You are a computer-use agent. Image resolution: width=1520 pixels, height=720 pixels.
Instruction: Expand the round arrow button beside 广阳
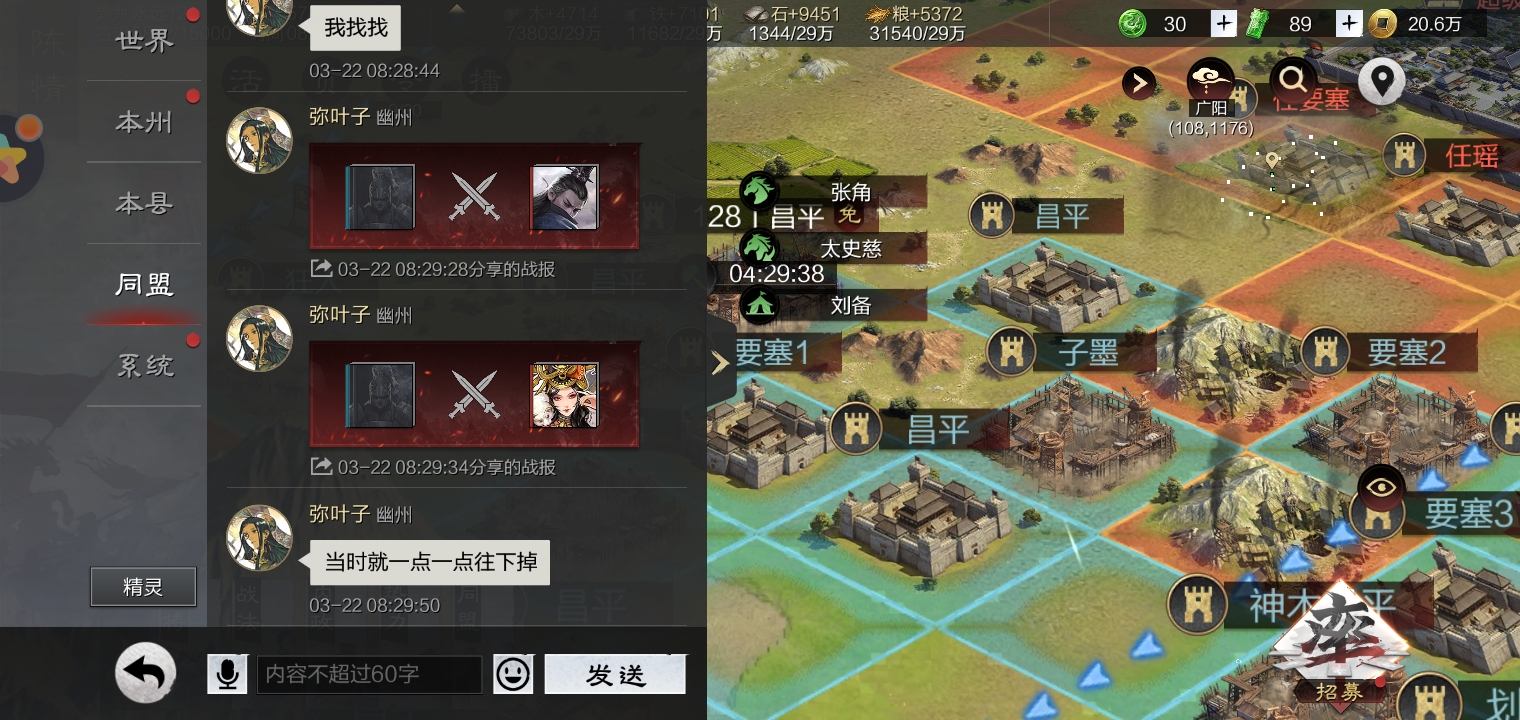point(1139,83)
